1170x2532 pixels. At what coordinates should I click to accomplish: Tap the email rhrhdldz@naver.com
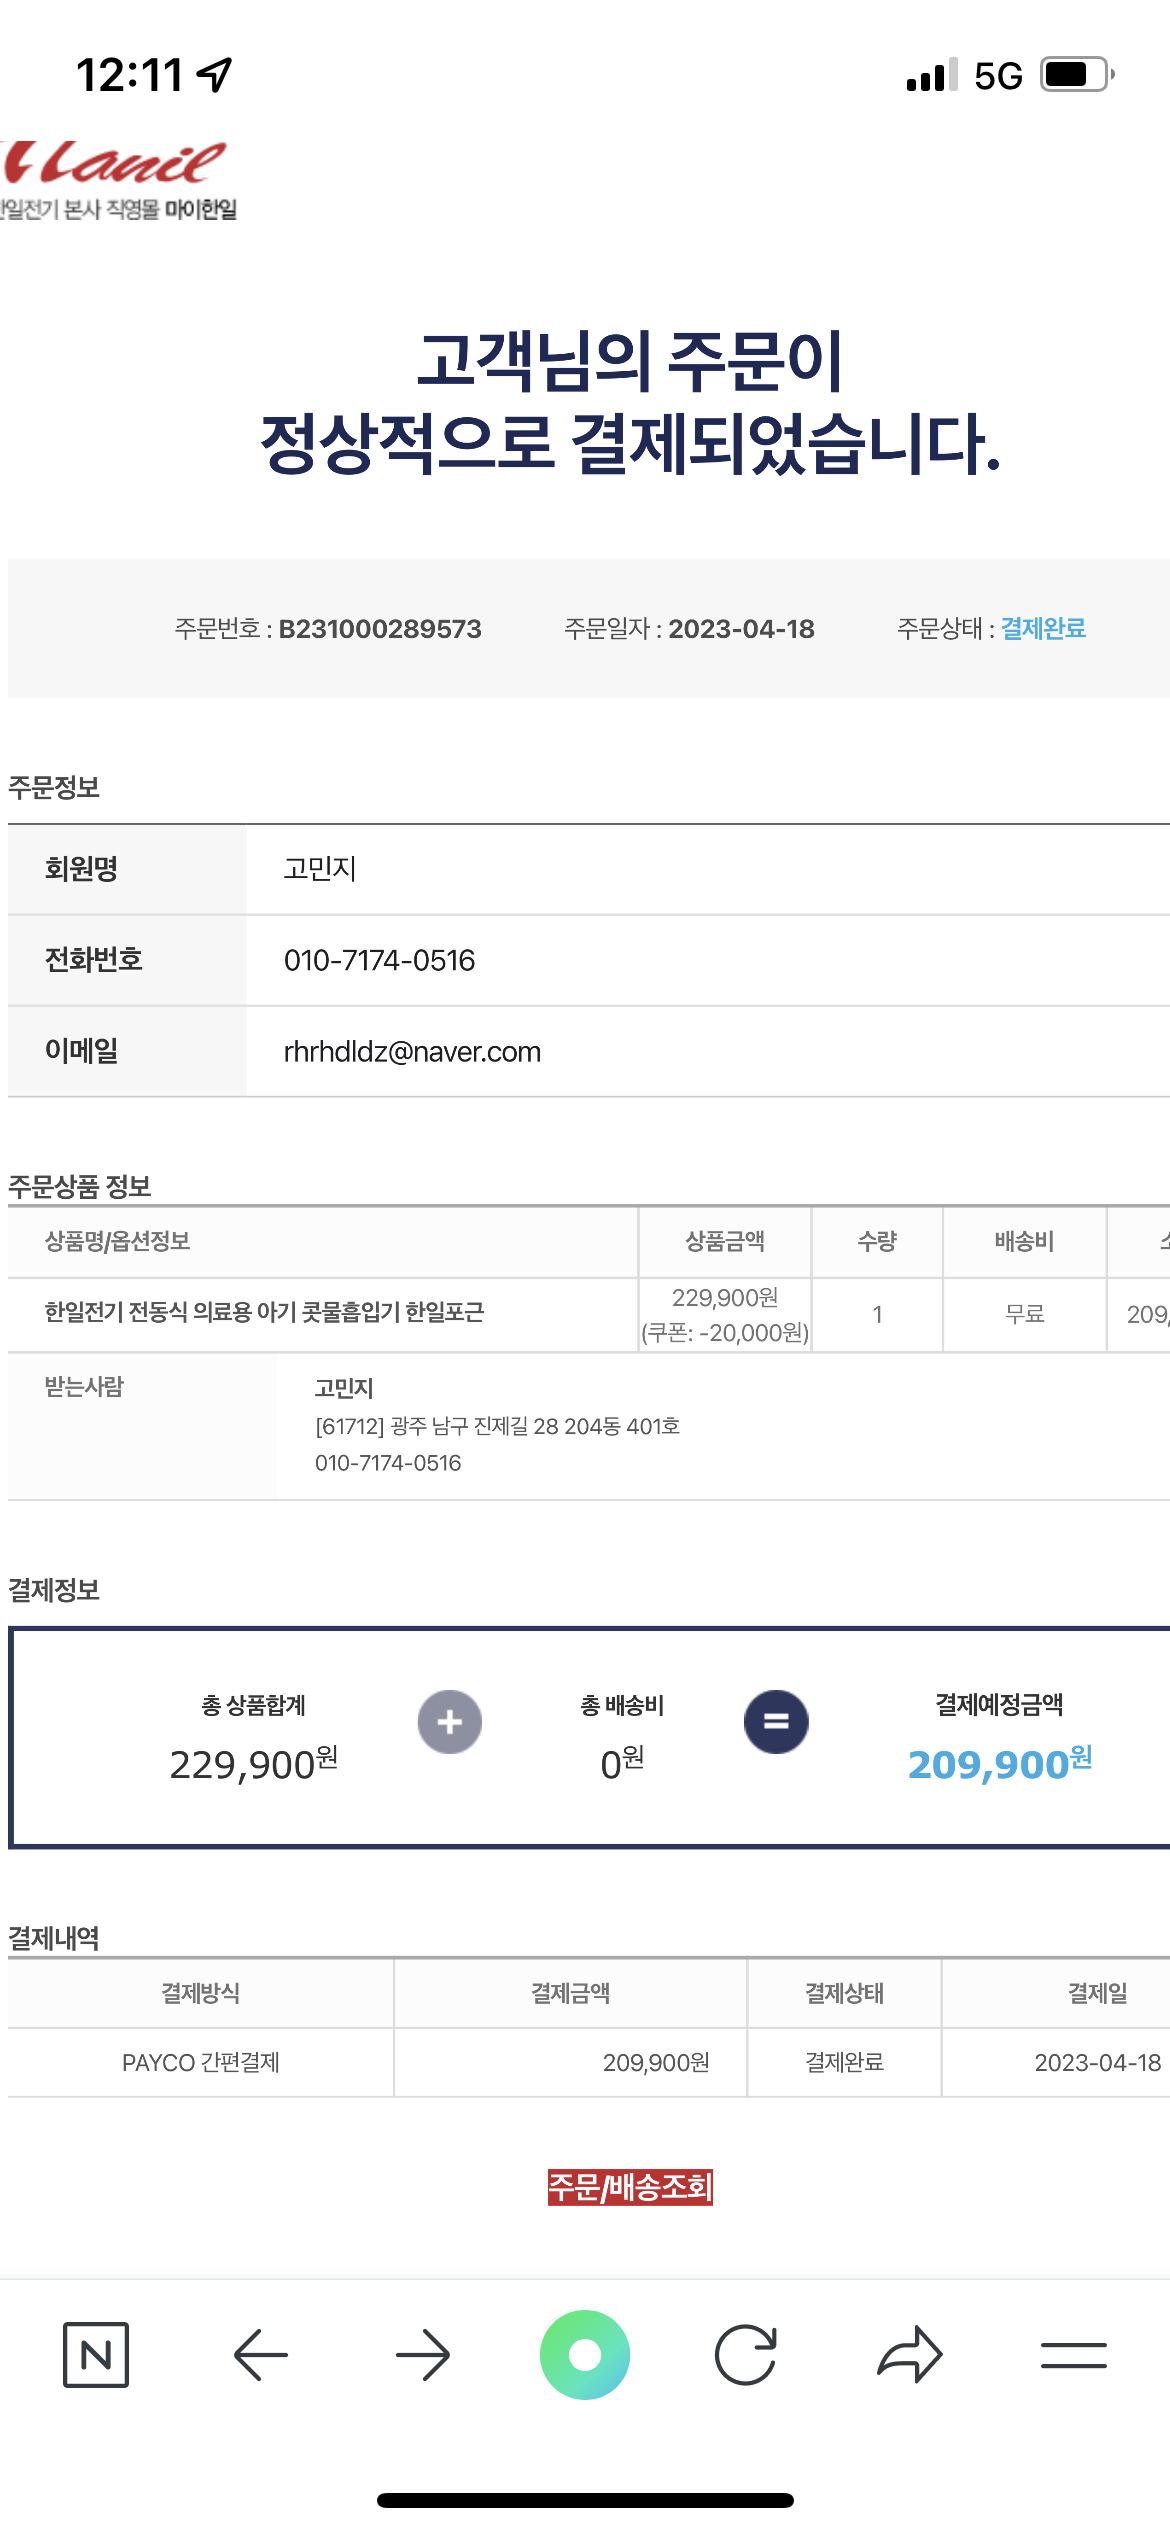click(412, 1052)
